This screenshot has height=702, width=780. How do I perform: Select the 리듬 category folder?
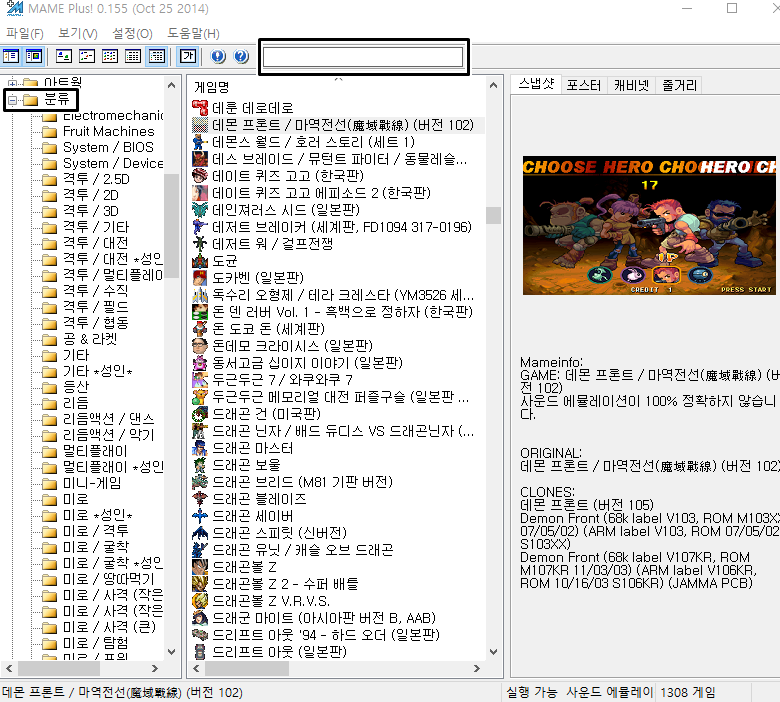coord(76,402)
